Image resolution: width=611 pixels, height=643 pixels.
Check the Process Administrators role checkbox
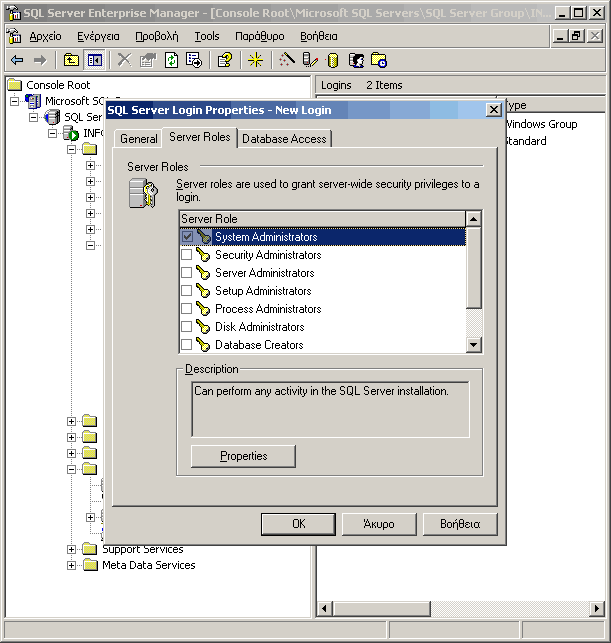point(187,309)
